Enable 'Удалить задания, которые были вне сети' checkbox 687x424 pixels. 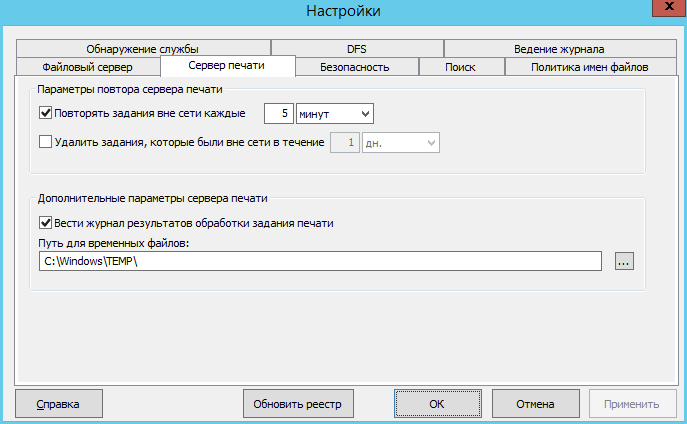tap(45, 143)
